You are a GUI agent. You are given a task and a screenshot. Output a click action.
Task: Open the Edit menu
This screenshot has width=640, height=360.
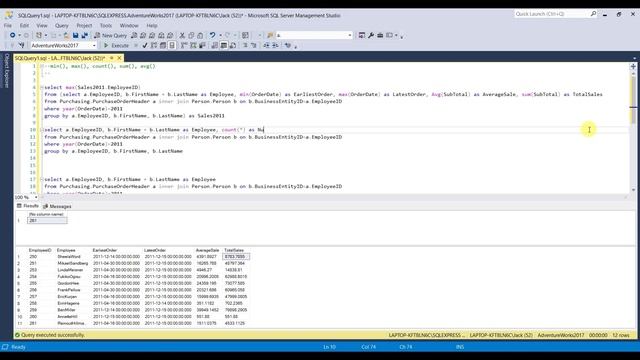coord(24,25)
